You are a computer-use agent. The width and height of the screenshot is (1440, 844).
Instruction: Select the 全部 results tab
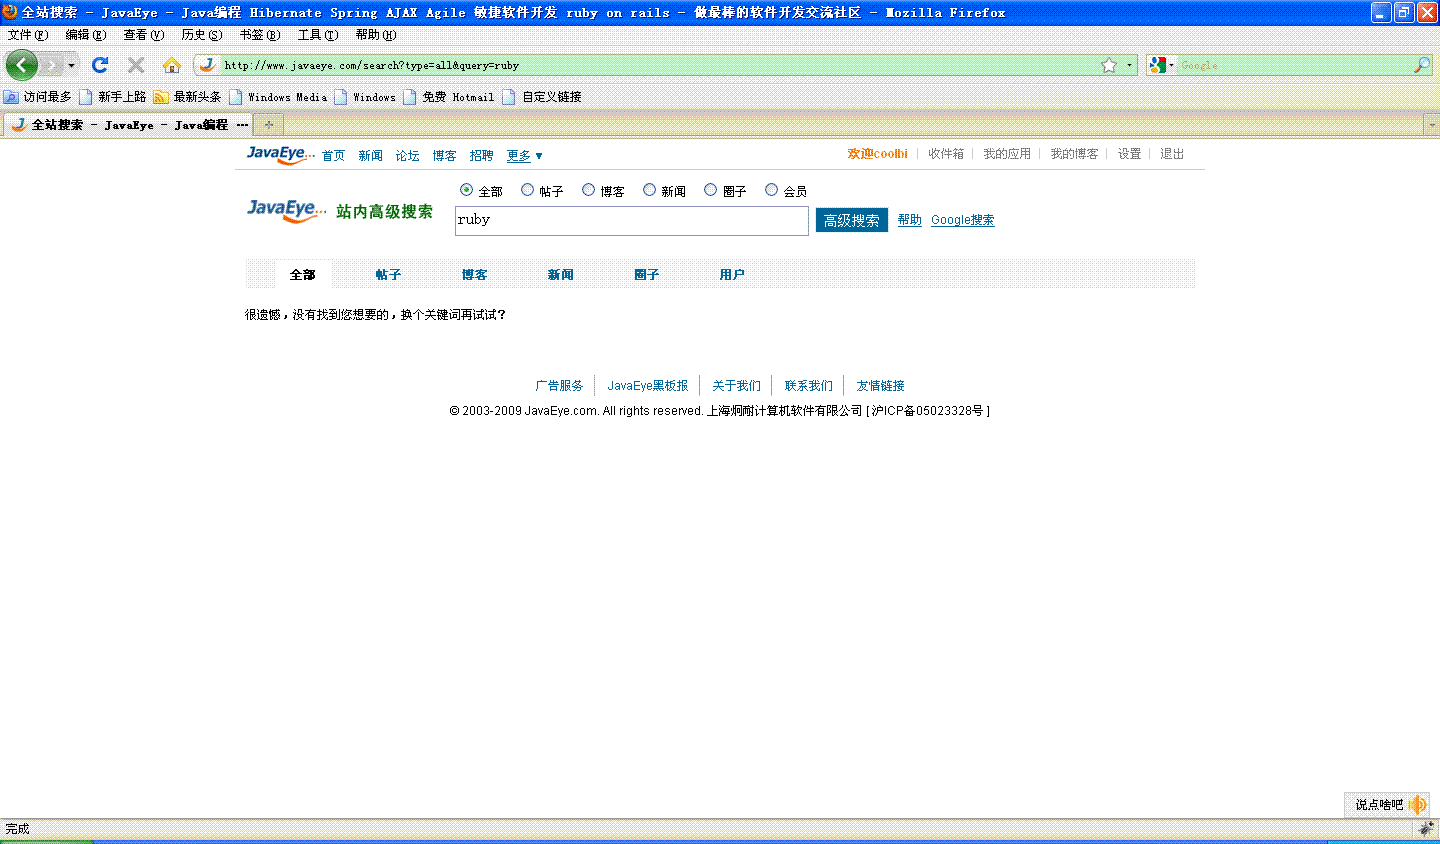pos(303,275)
